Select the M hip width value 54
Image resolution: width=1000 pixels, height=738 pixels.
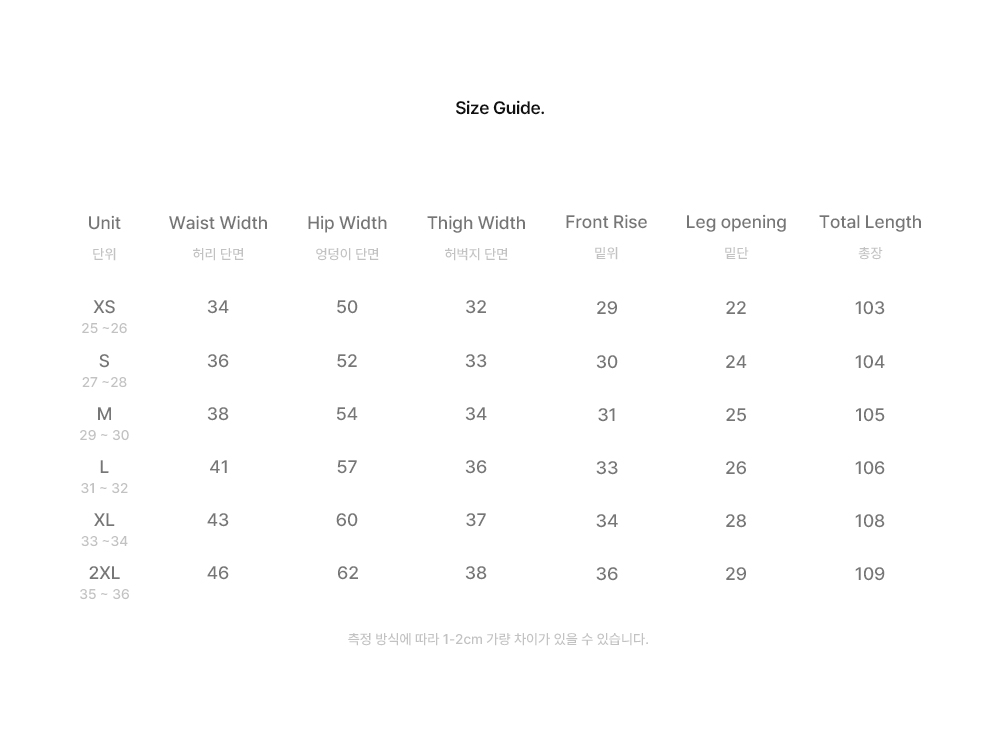tap(347, 414)
